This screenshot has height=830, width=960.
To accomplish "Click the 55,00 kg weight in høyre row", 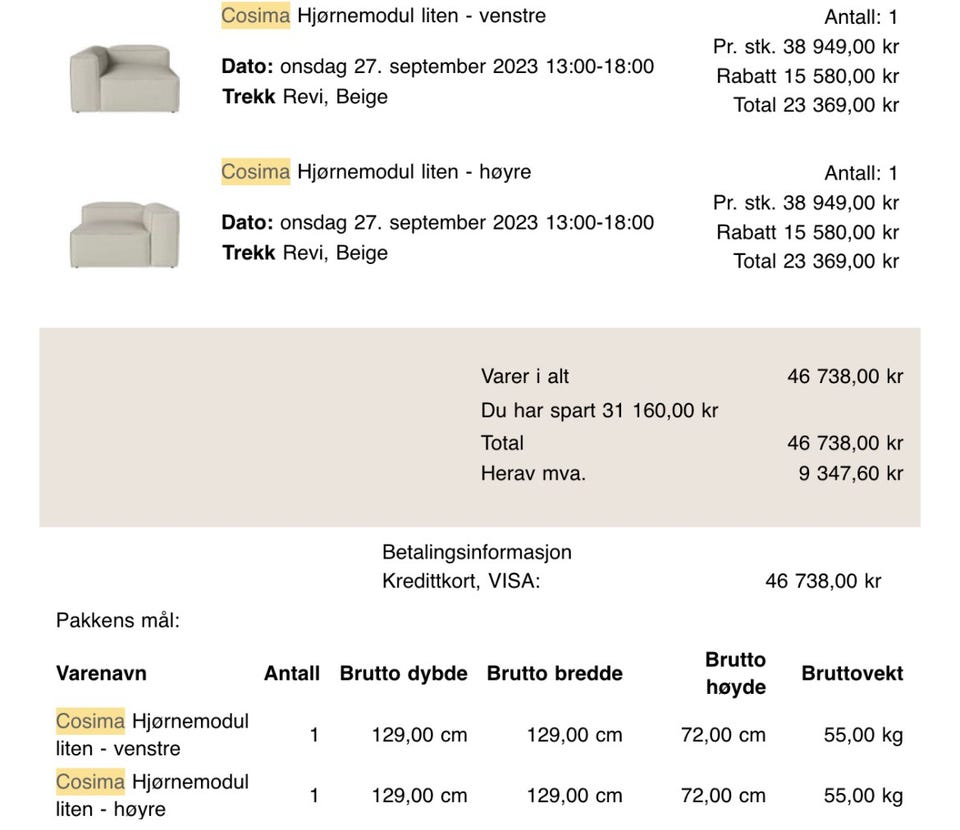I will point(863,795).
